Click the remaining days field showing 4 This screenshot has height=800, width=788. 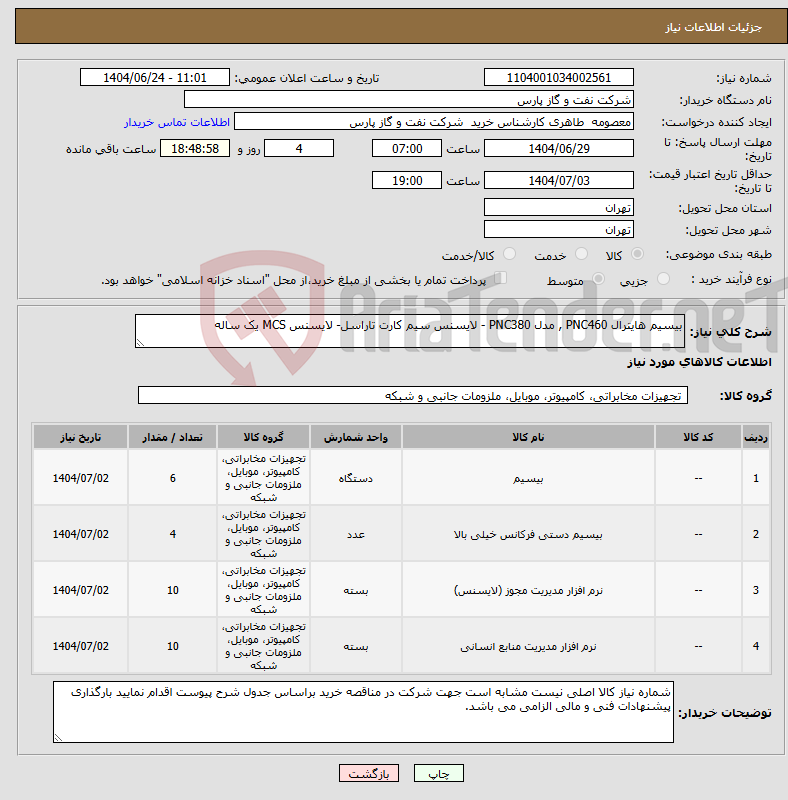coord(299,148)
